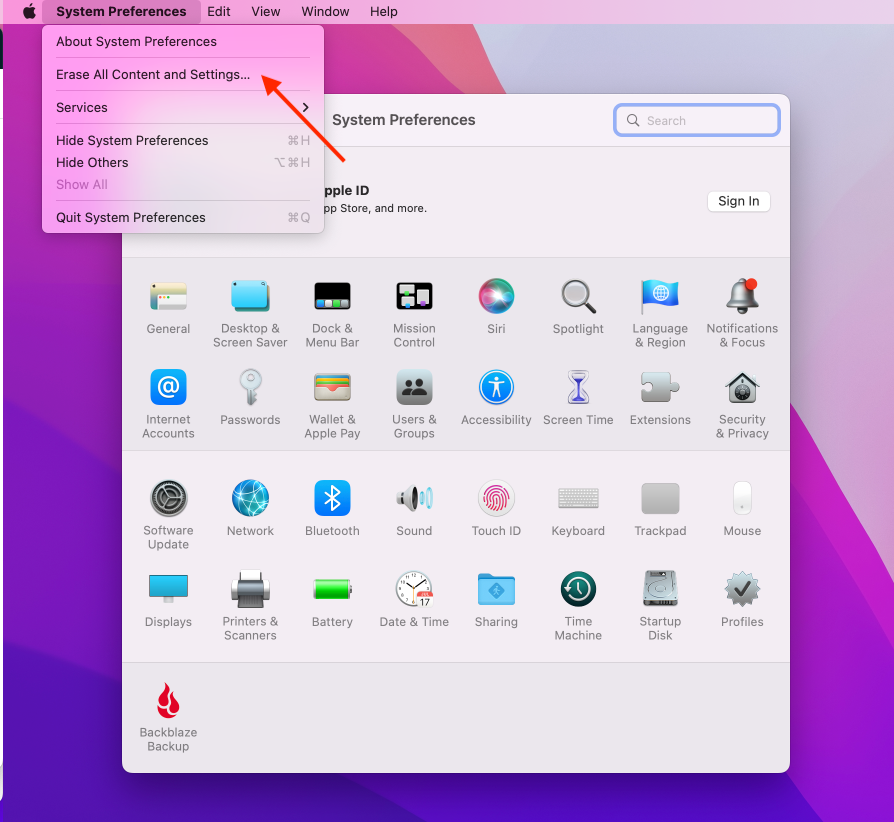The image size is (894, 822).
Task: Choose About System Preferences
Action: [183, 42]
